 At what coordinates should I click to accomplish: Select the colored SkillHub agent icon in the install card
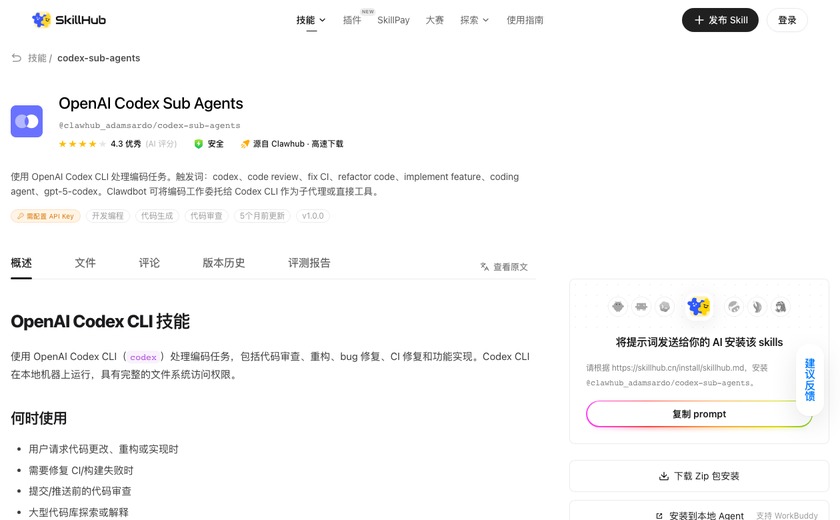tap(699, 306)
